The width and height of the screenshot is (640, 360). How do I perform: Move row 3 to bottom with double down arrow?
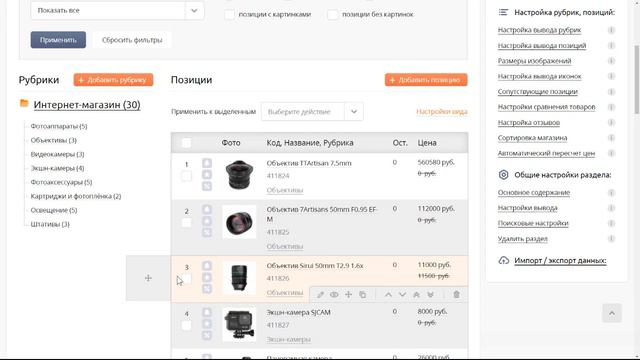[x=430, y=295]
